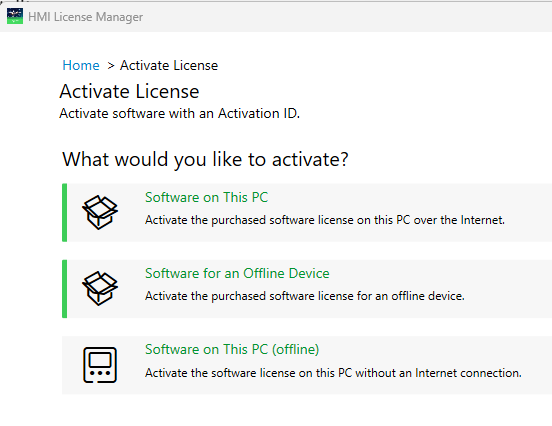Click the description 'Activate the purchased software license on this PC over the Internet.'
The height and width of the screenshot is (426, 552).
click(x=325, y=220)
